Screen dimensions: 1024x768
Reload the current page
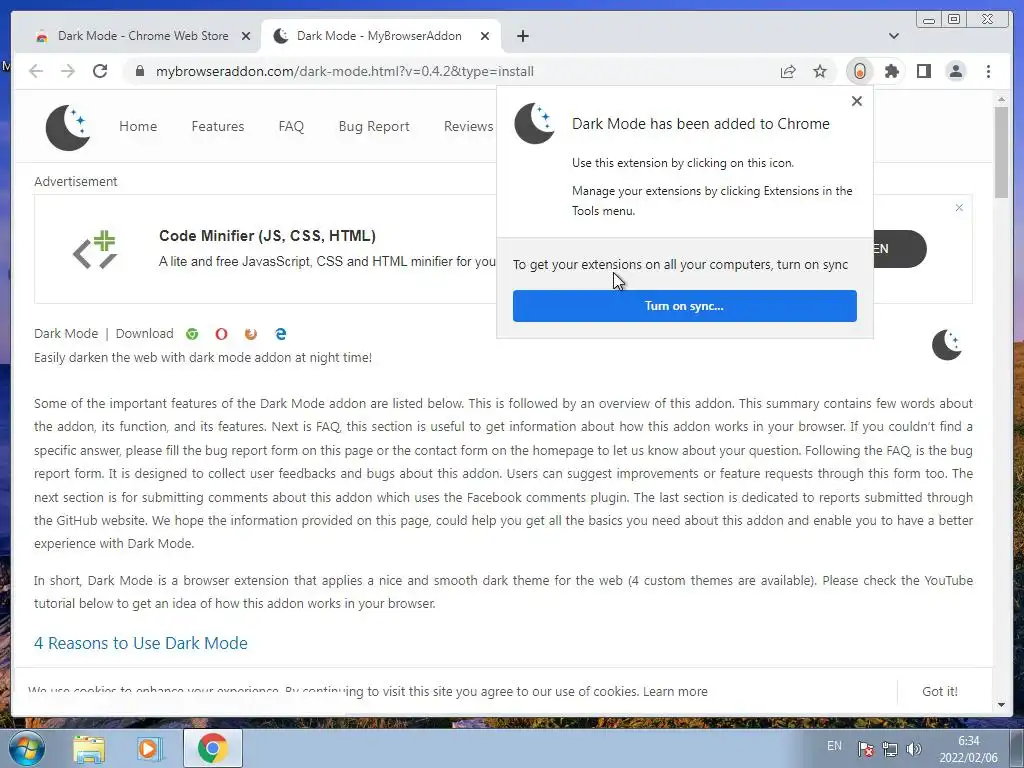pyautogui.click(x=100, y=71)
